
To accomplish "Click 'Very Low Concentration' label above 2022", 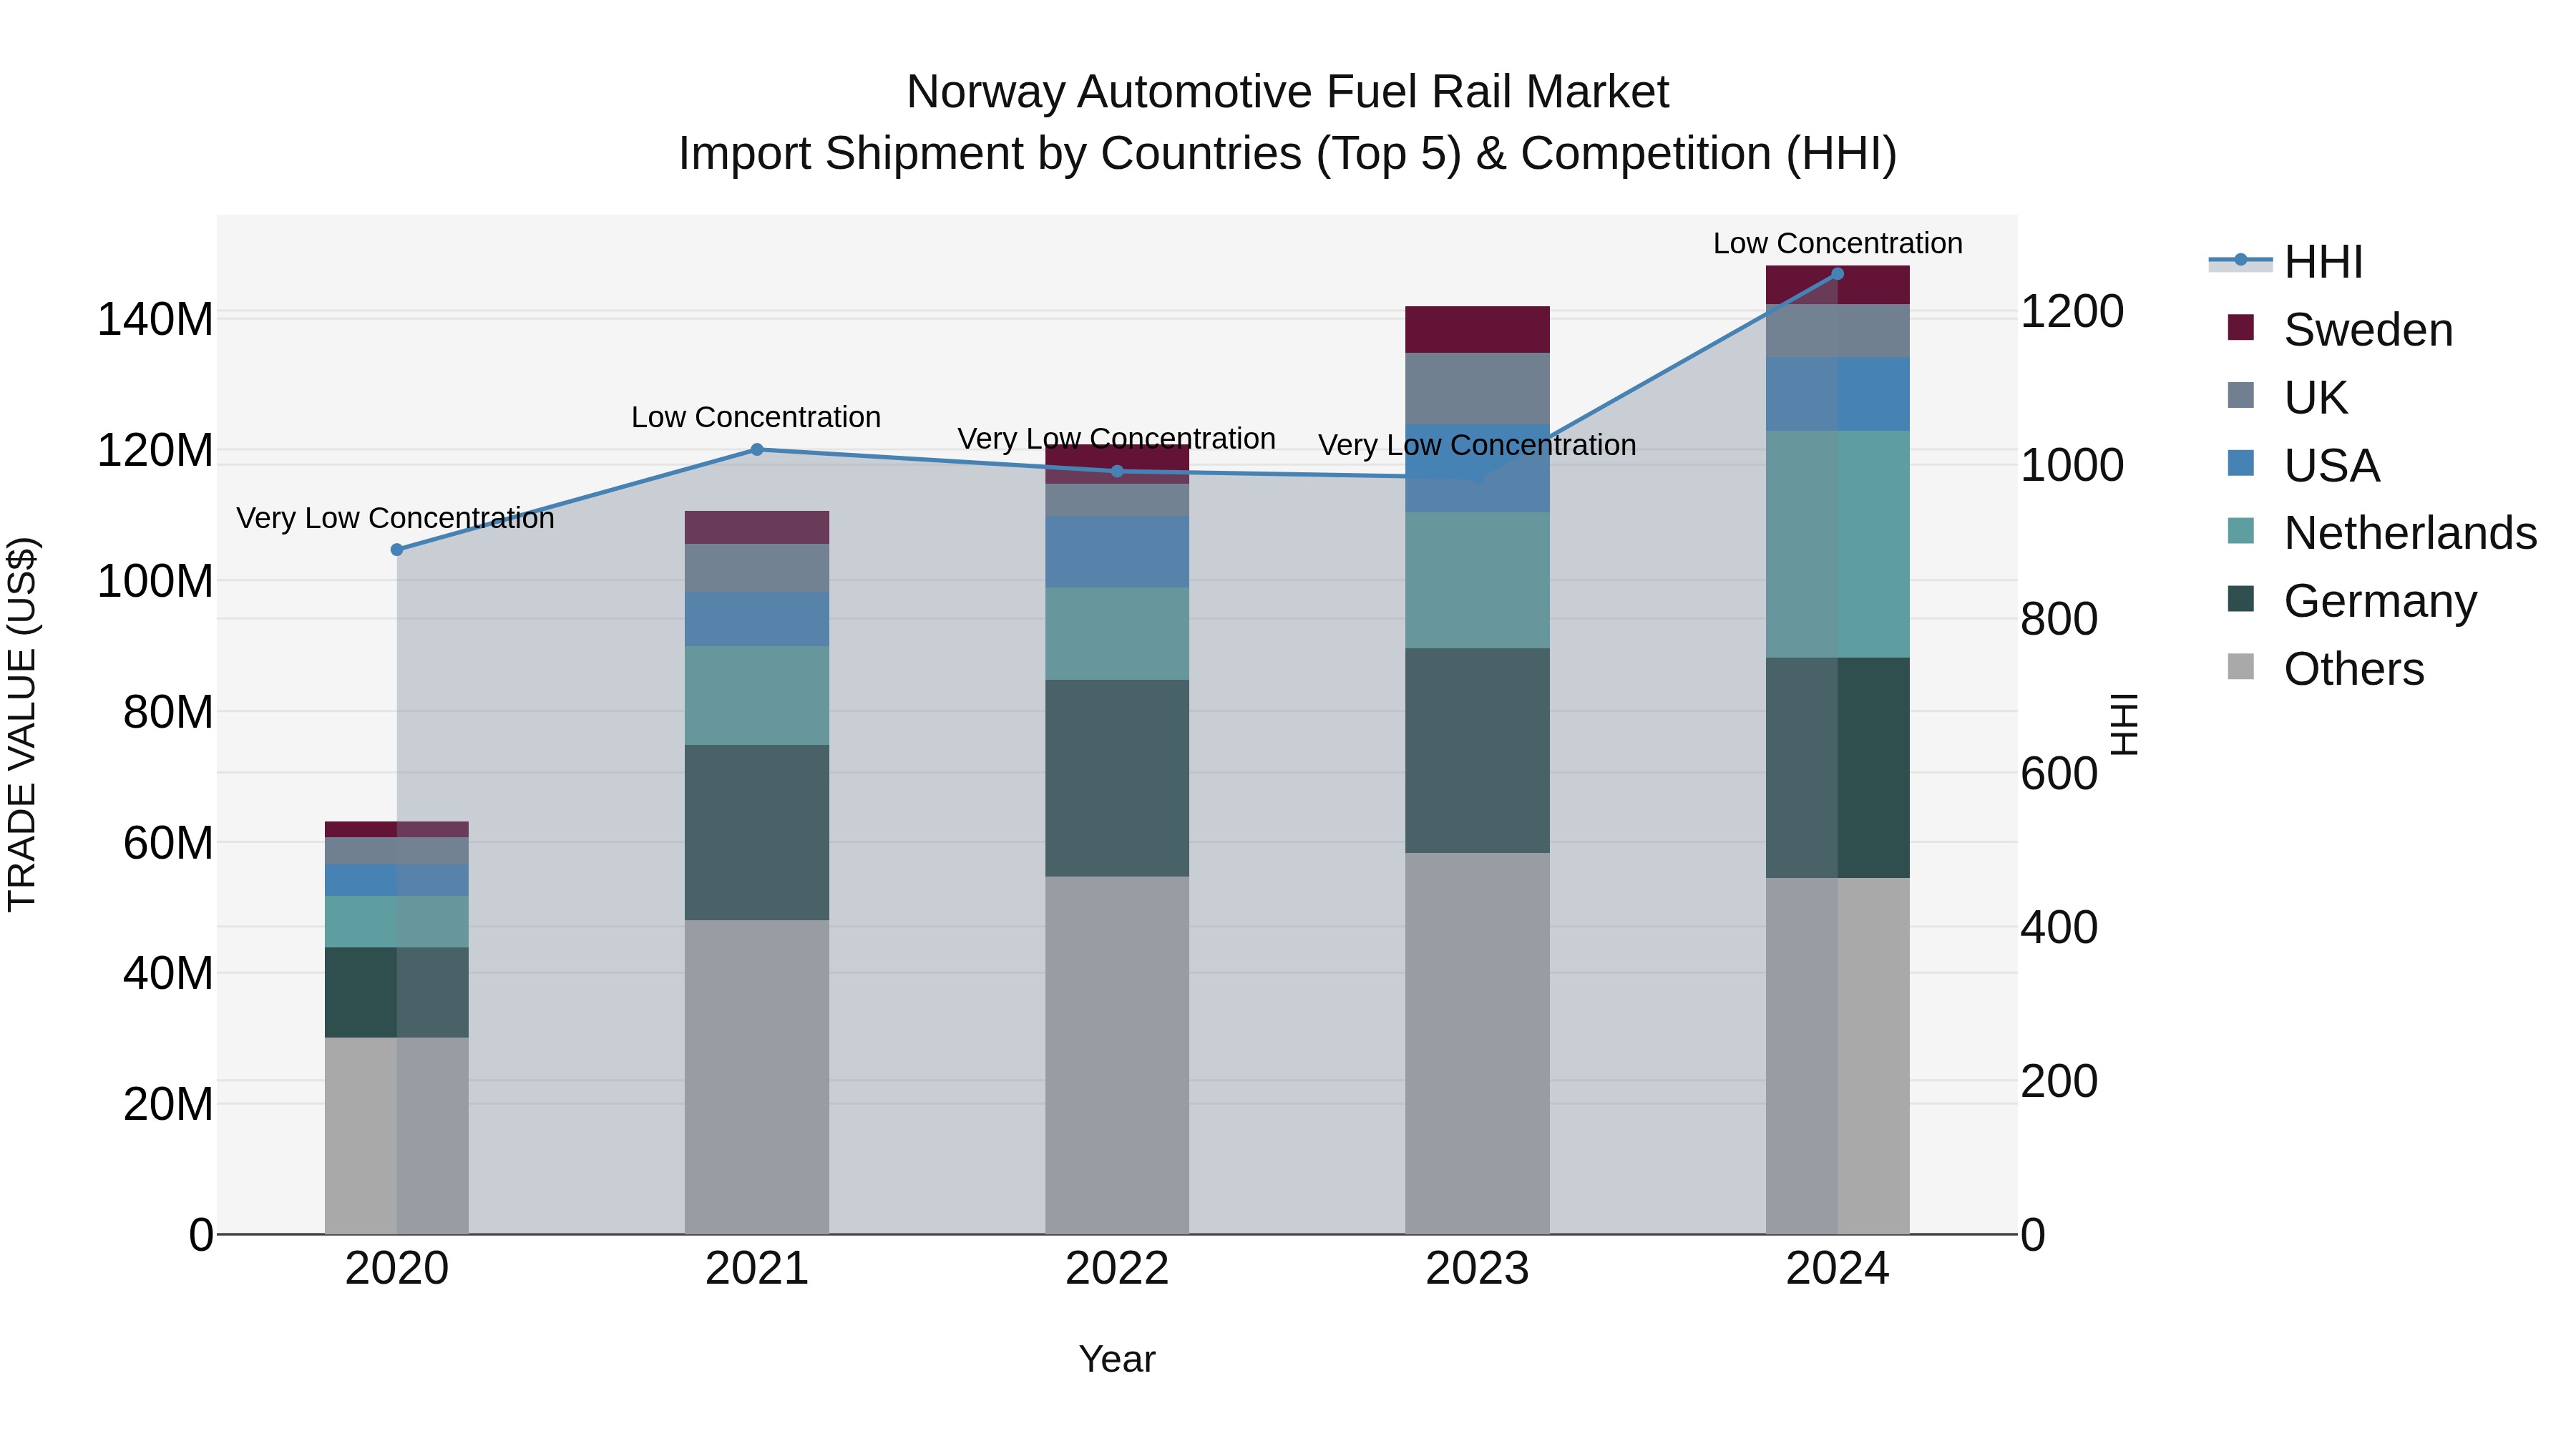I will (x=1117, y=439).
